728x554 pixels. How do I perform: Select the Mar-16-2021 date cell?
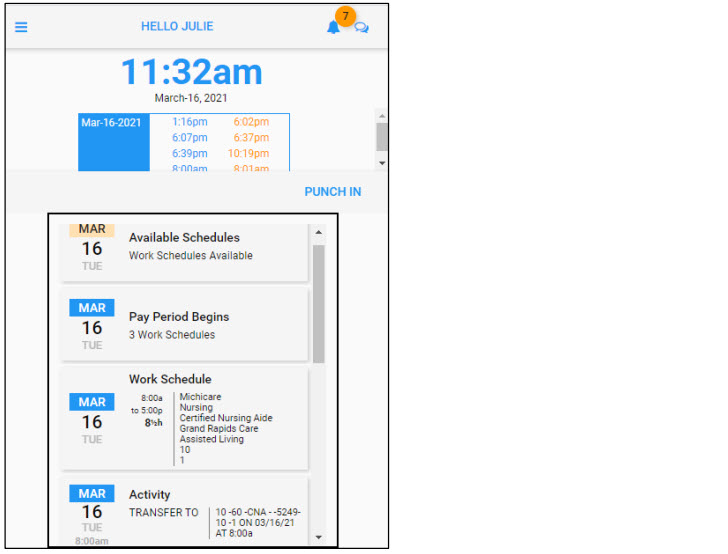click(x=111, y=123)
